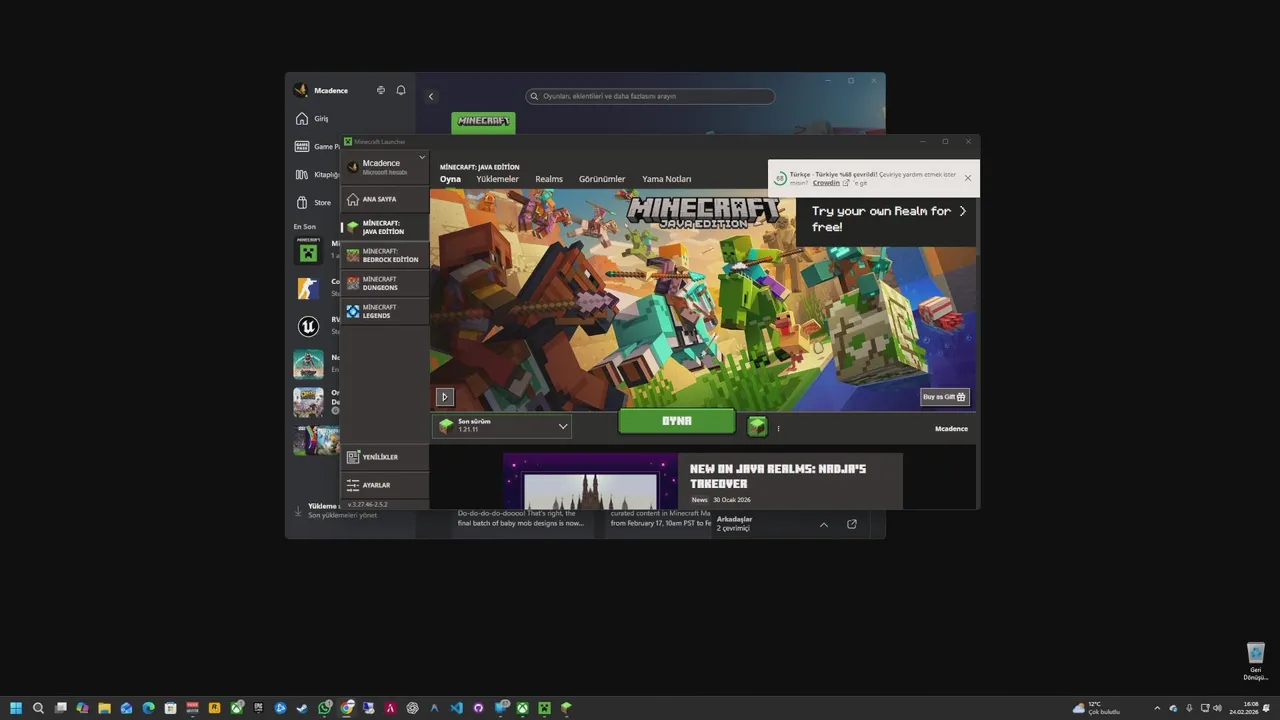Screen dimensions: 1280x720
Task: Switch to the Realms tab
Action: click(549, 179)
